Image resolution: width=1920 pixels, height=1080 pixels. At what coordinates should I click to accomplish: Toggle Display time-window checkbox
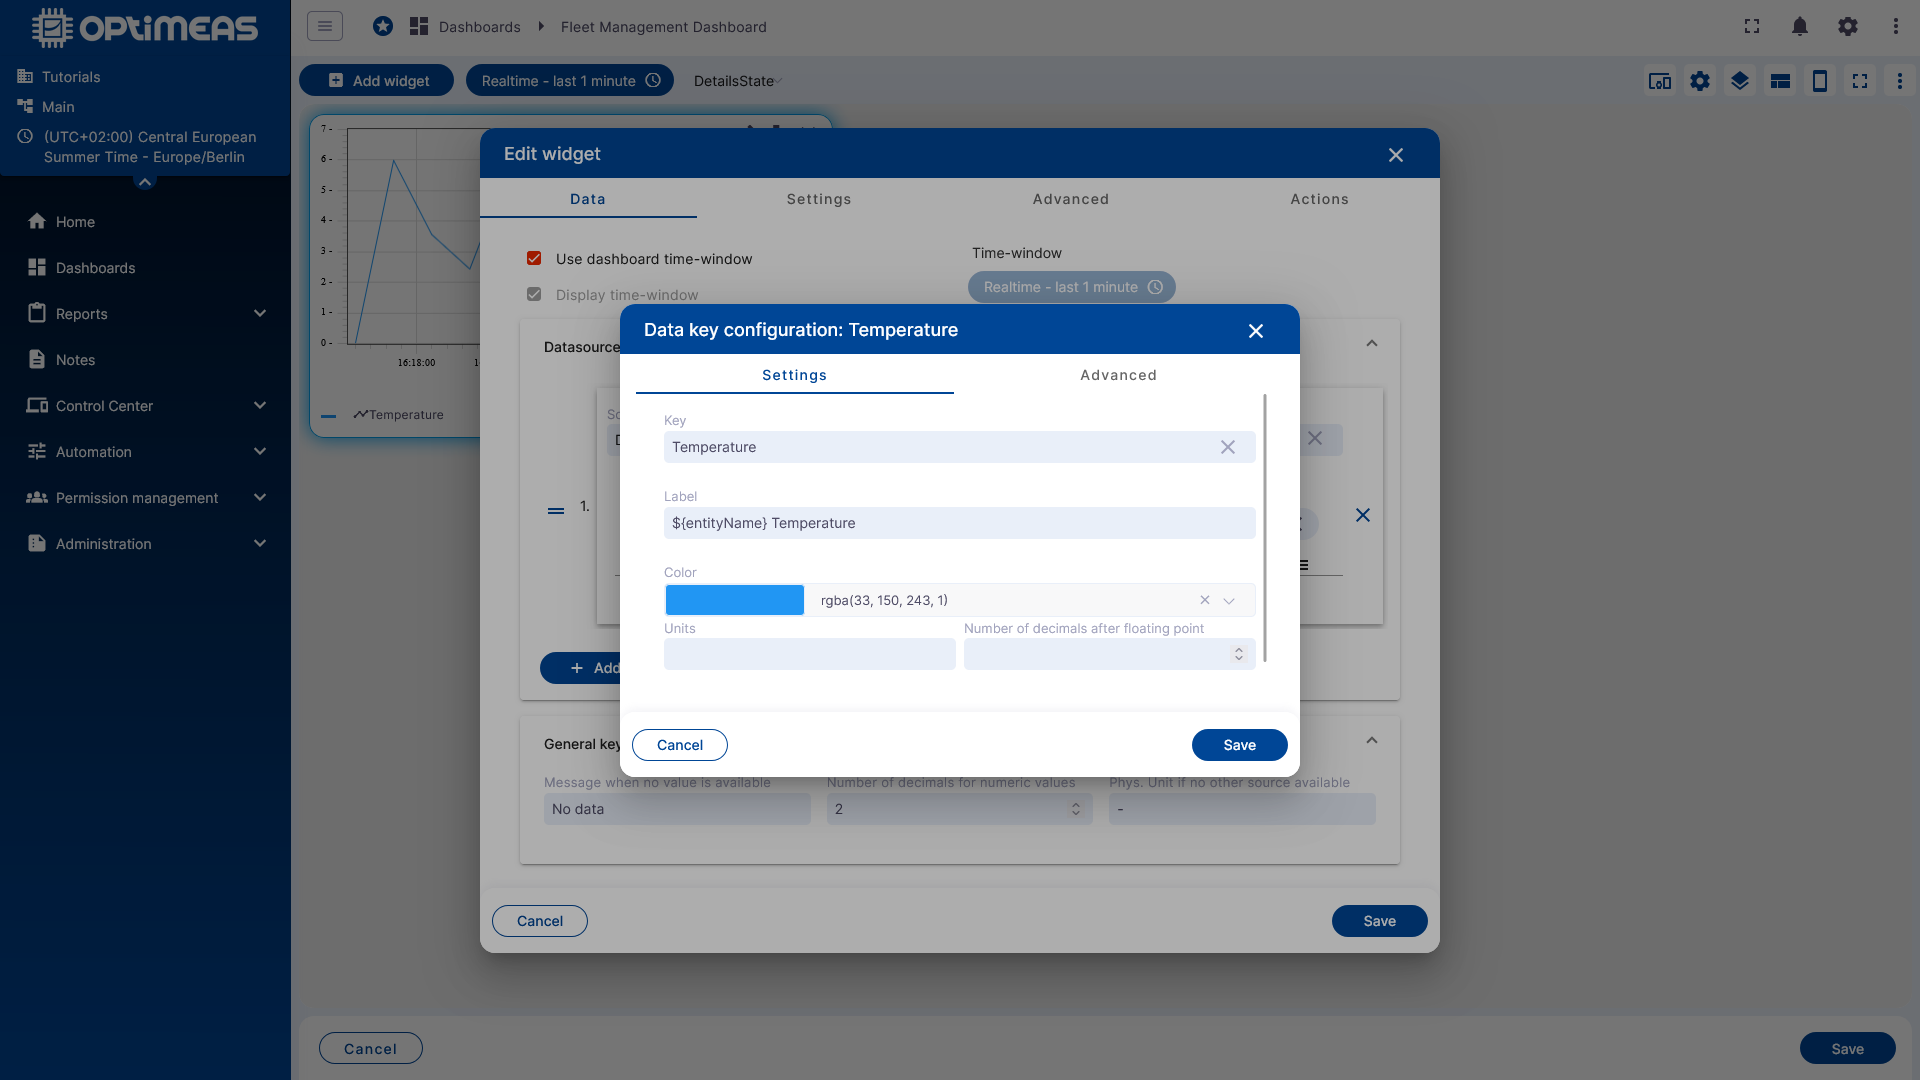click(534, 295)
